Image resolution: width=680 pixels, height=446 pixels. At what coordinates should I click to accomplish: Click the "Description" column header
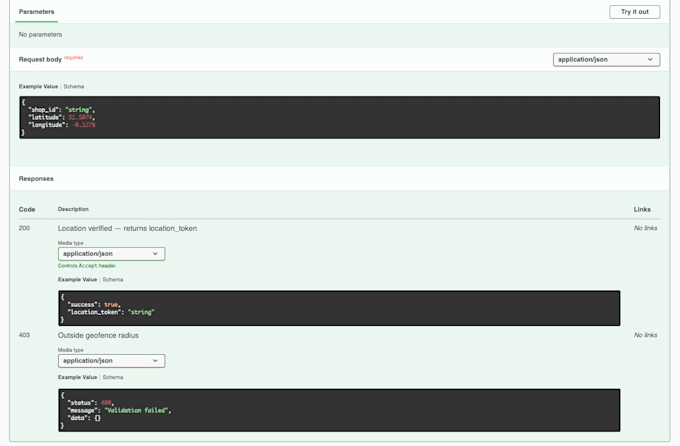click(73, 209)
